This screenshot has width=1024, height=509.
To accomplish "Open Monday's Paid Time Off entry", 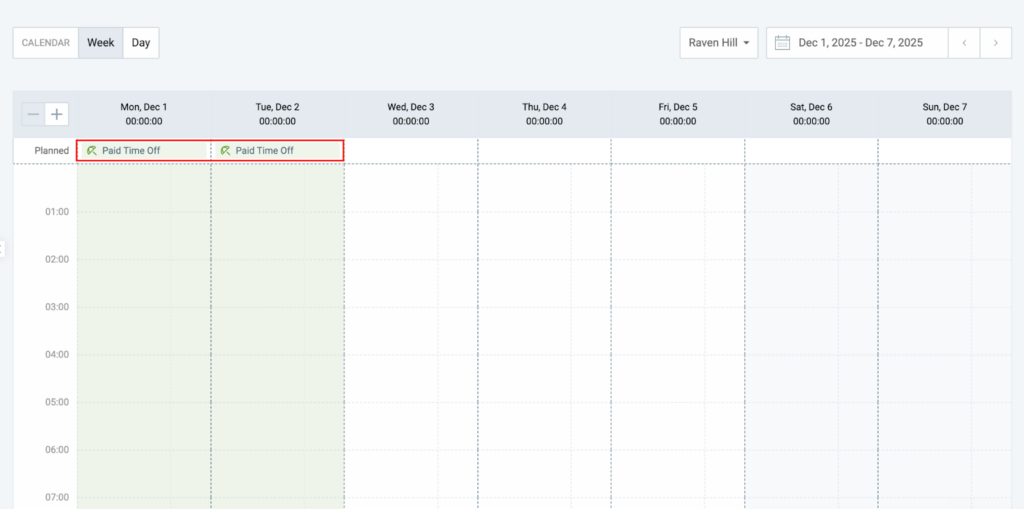I will [131, 151].
